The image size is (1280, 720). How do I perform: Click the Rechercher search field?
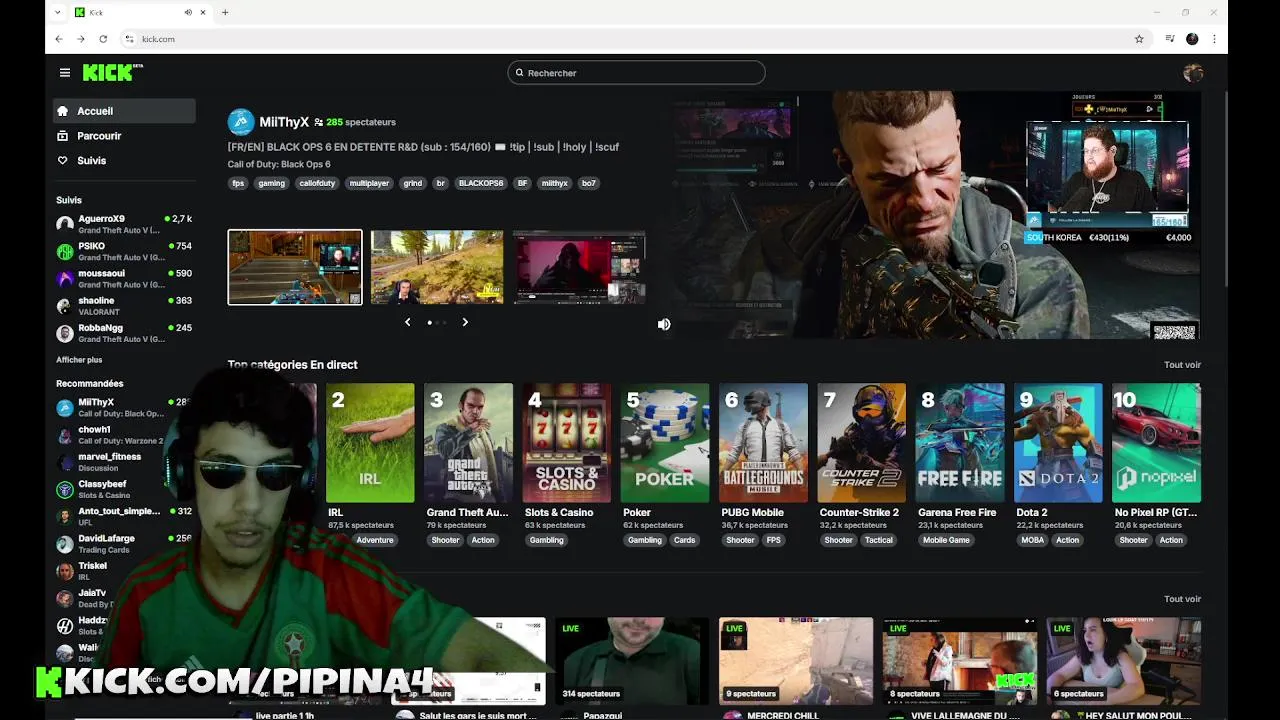click(636, 73)
